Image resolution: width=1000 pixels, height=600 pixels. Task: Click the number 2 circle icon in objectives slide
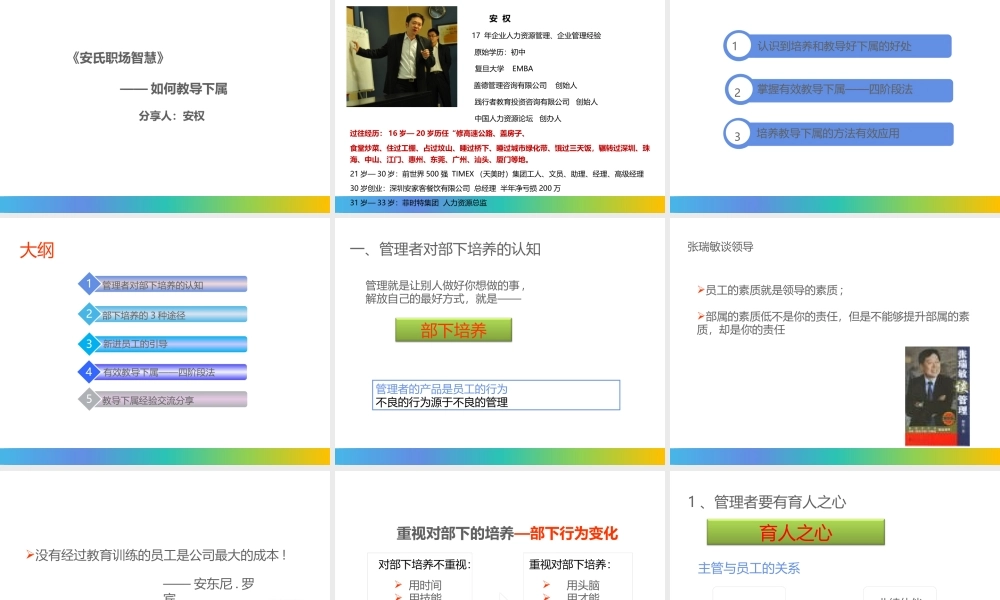point(739,90)
